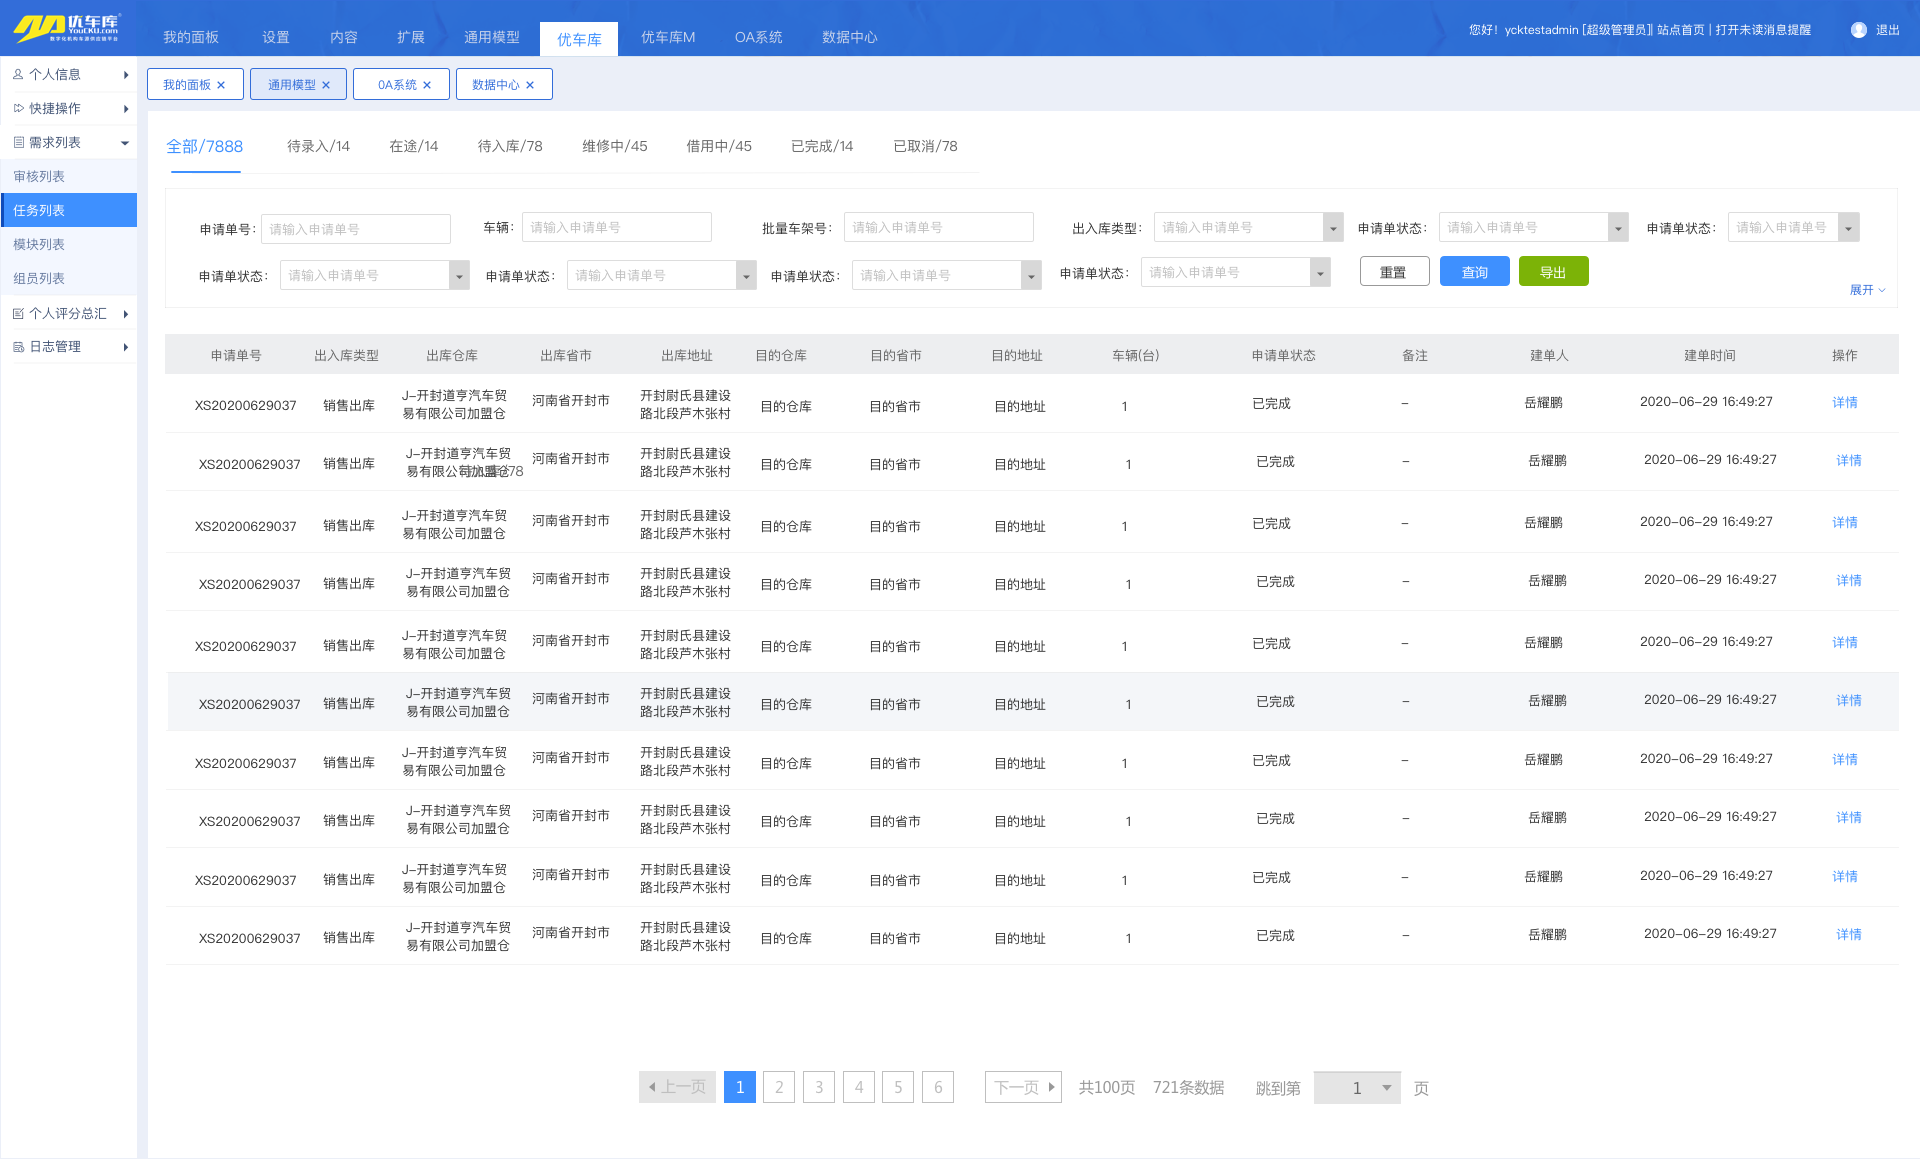Collapse the 需求列表 sidebar menu

click(x=125, y=143)
